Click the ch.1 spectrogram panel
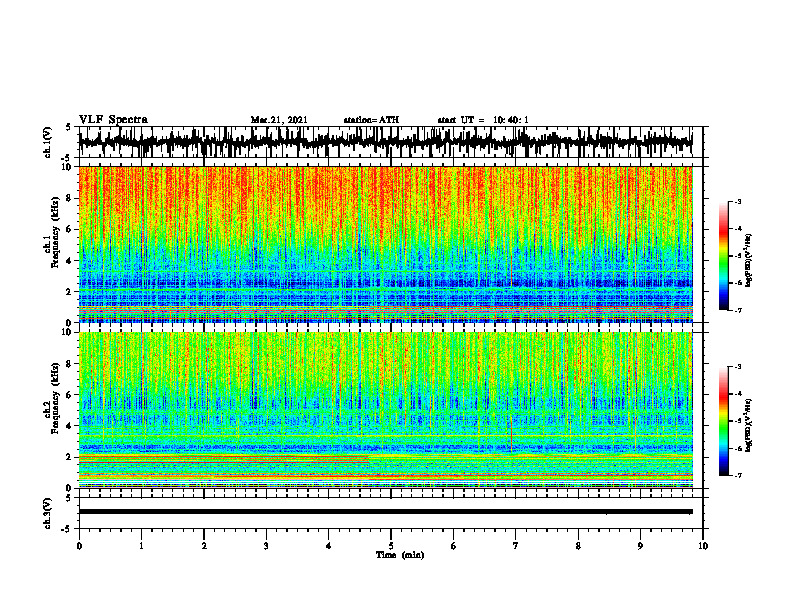The height and width of the screenshot is (612, 792). pyautogui.click(x=386, y=244)
